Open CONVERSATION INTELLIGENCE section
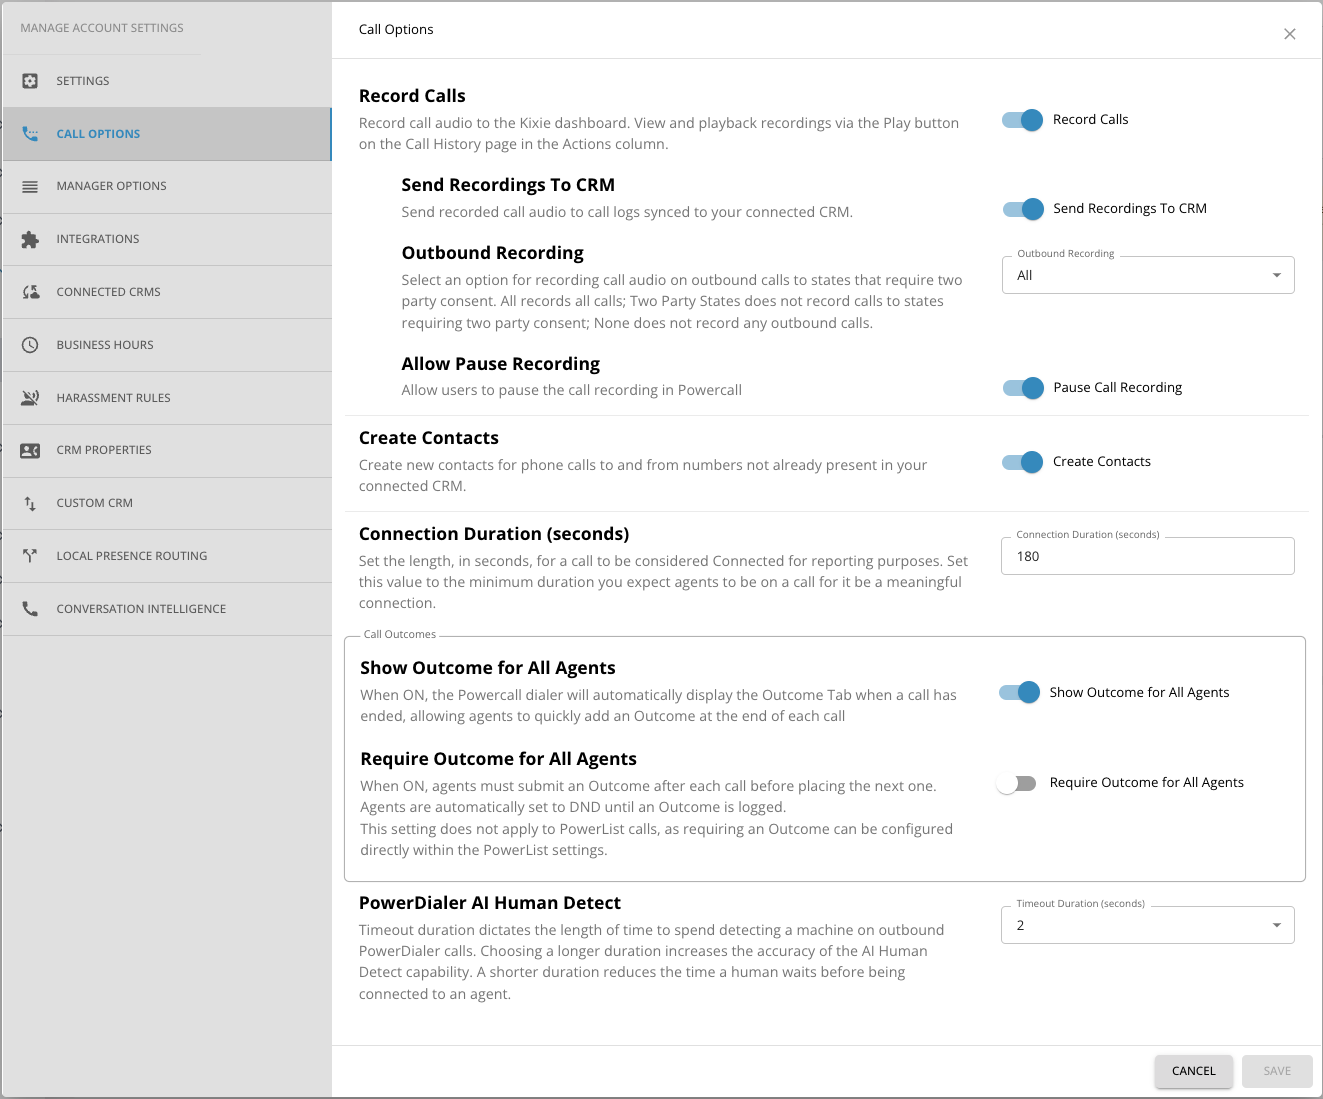Viewport: 1323px width, 1099px height. click(x=167, y=609)
